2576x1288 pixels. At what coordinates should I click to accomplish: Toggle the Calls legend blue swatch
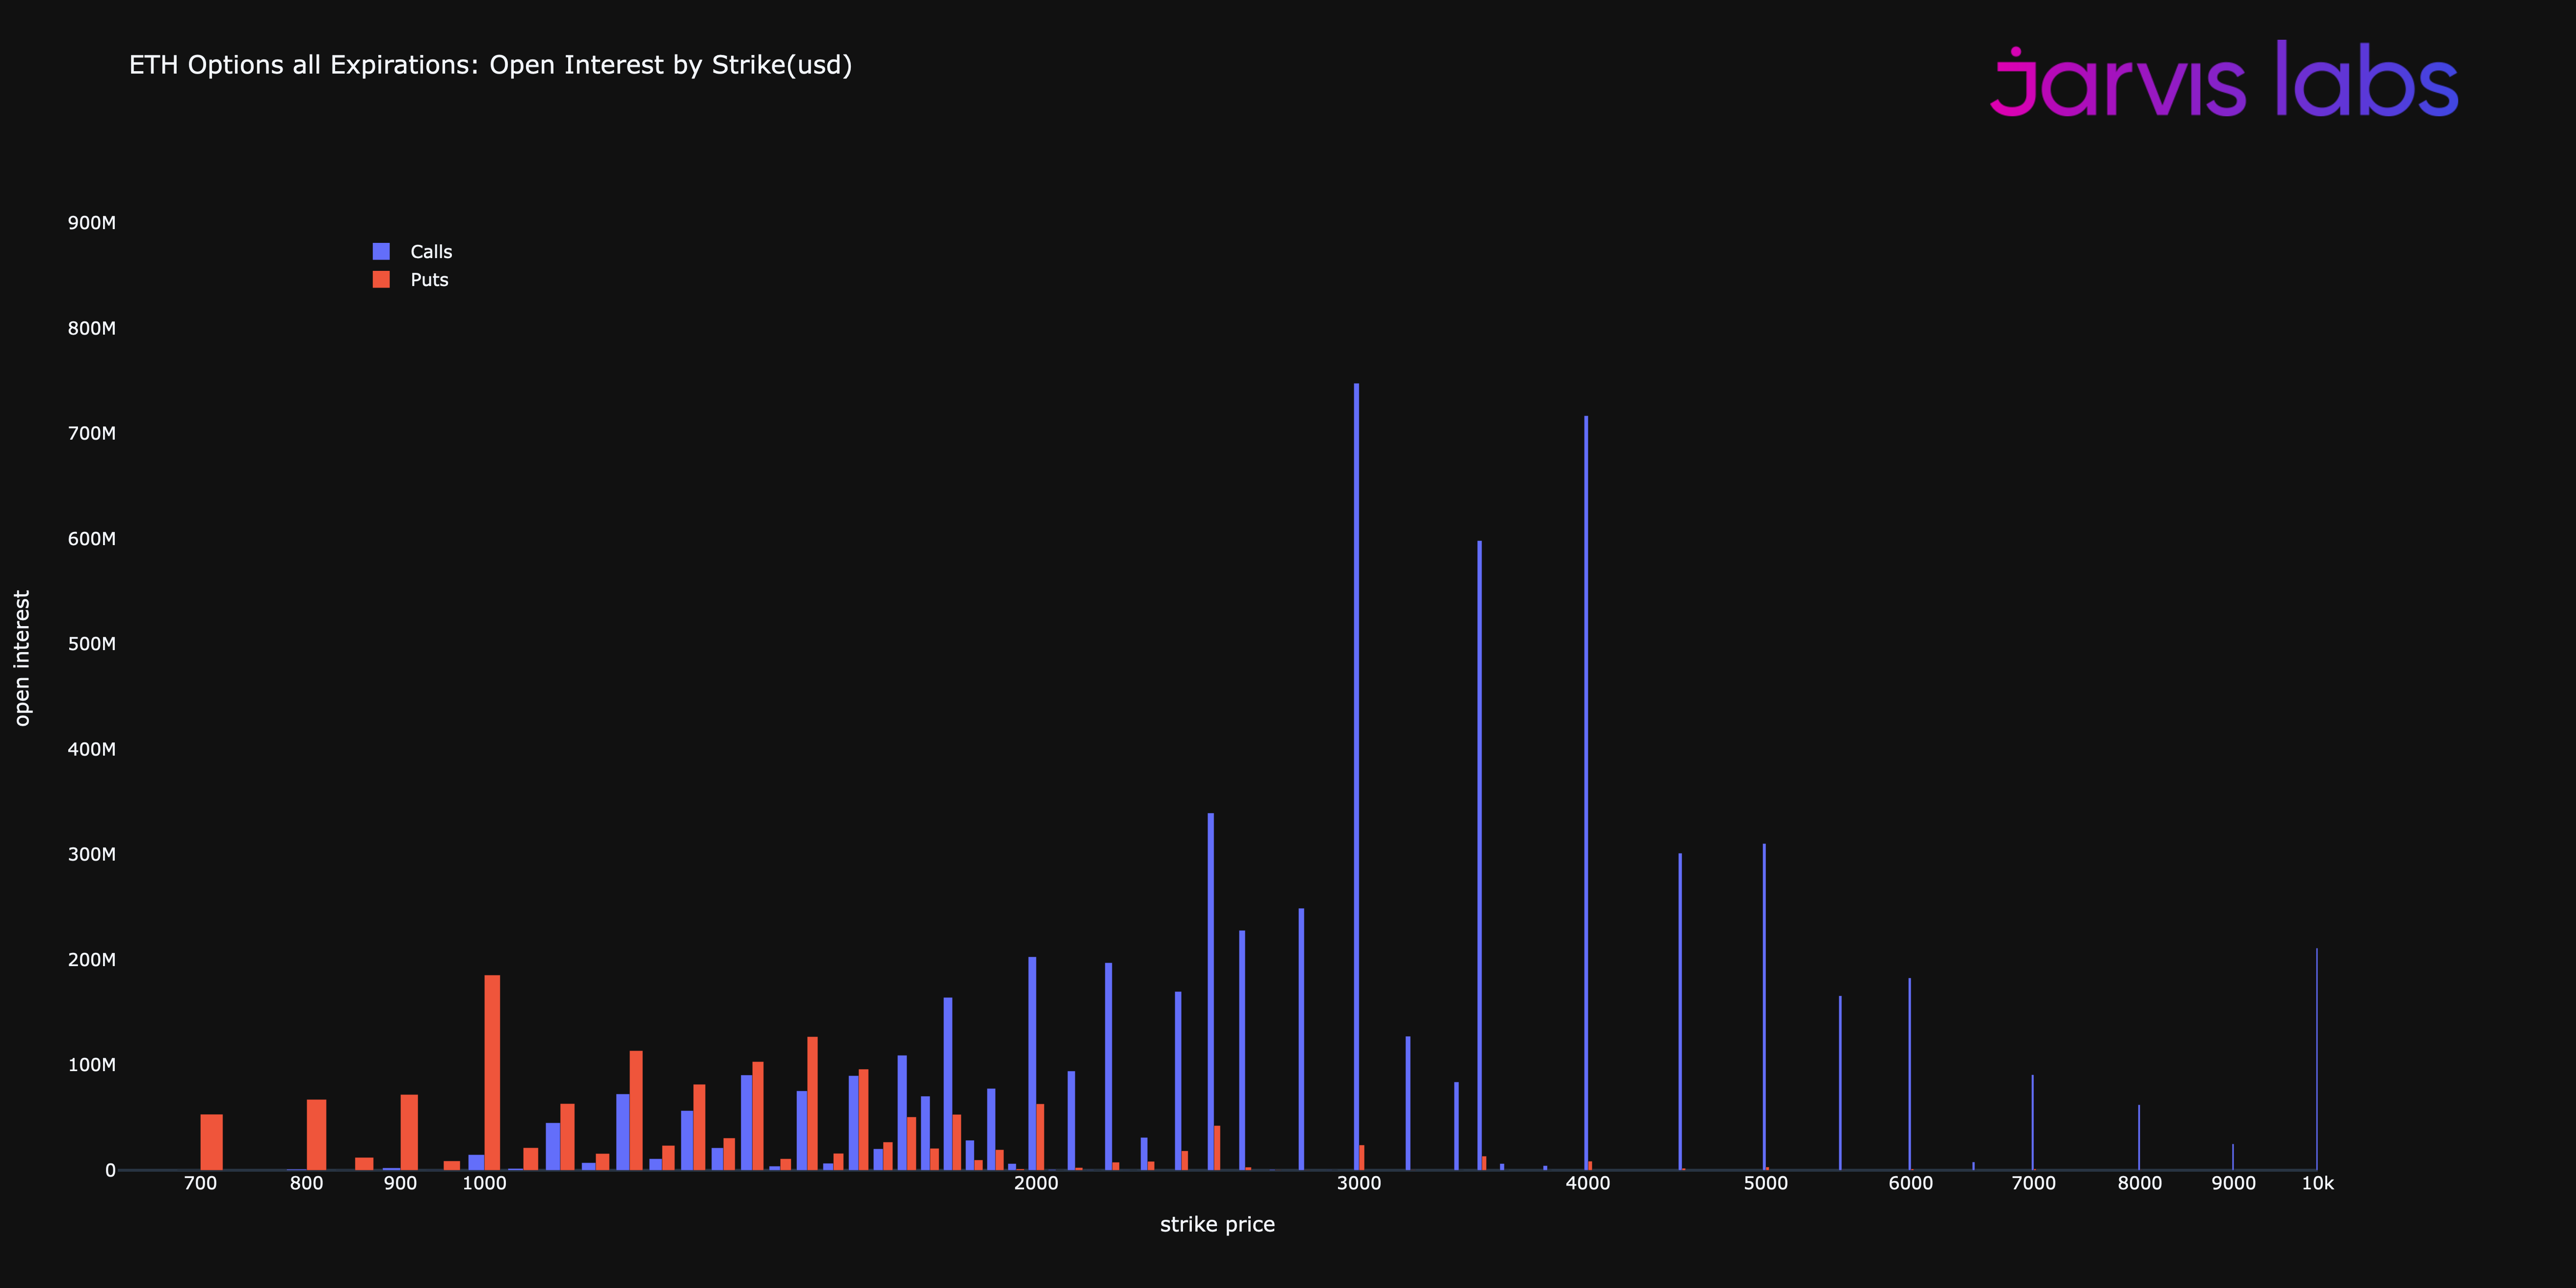[x=381, y=252]
